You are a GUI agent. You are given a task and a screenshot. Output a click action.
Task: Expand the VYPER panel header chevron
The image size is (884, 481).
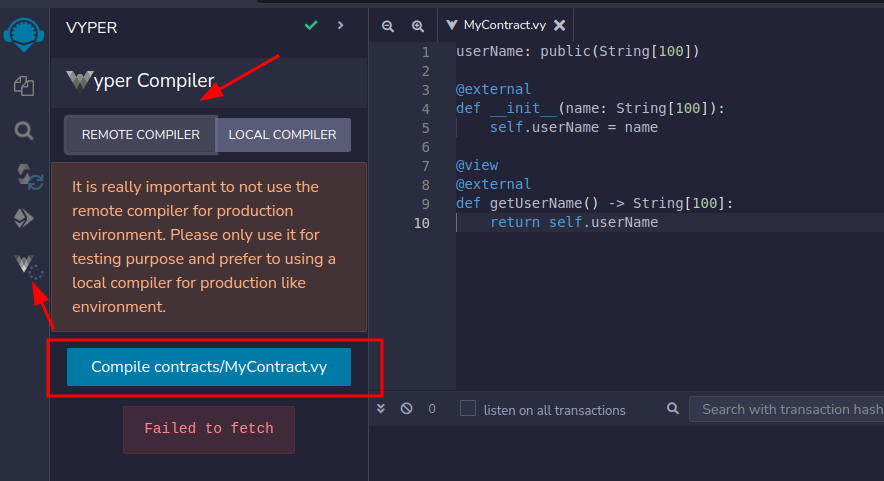click(x=341, y=25)
